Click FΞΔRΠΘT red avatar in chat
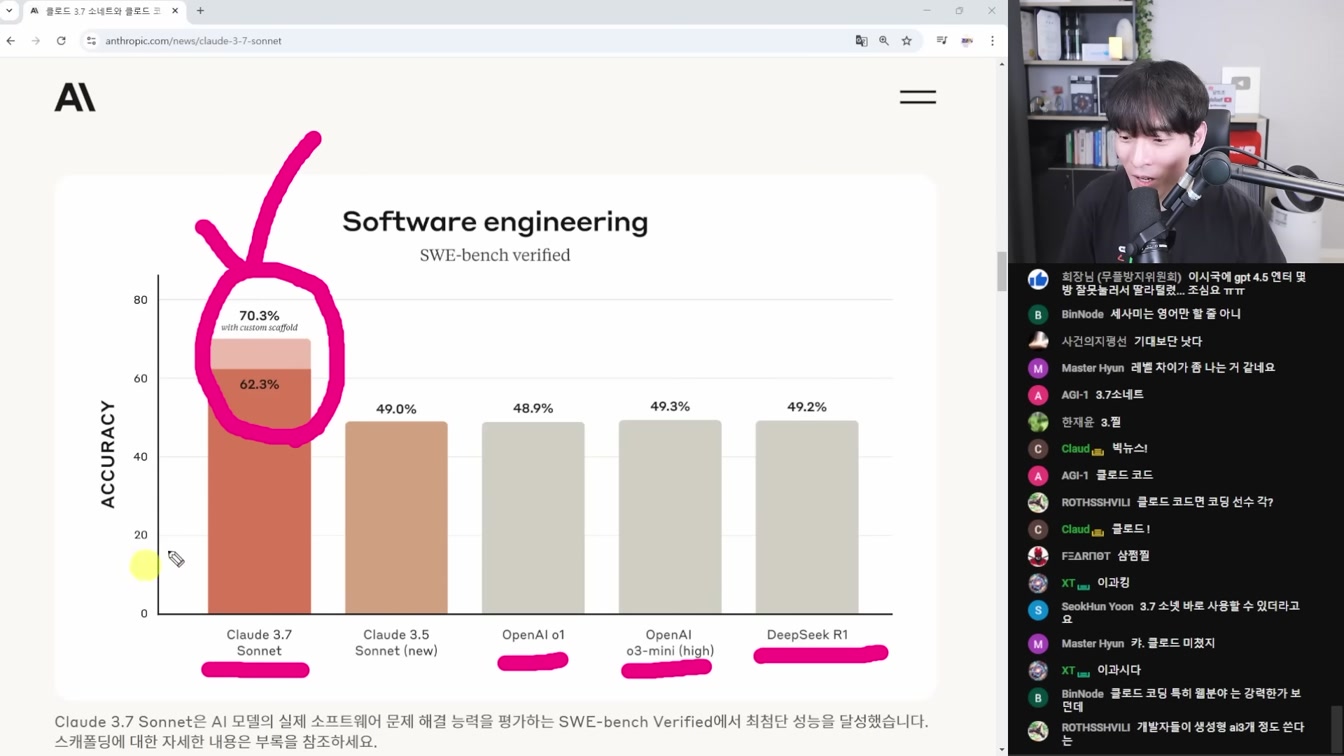This screenshot has width=1344, height=756. (x=1038, y=556)
